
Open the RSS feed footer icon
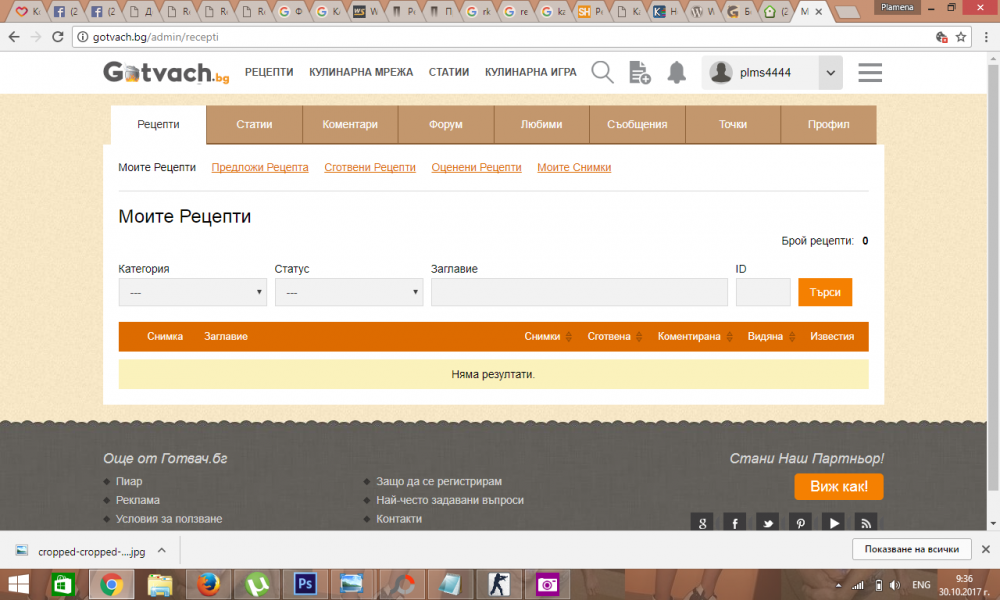click(866, 523)
